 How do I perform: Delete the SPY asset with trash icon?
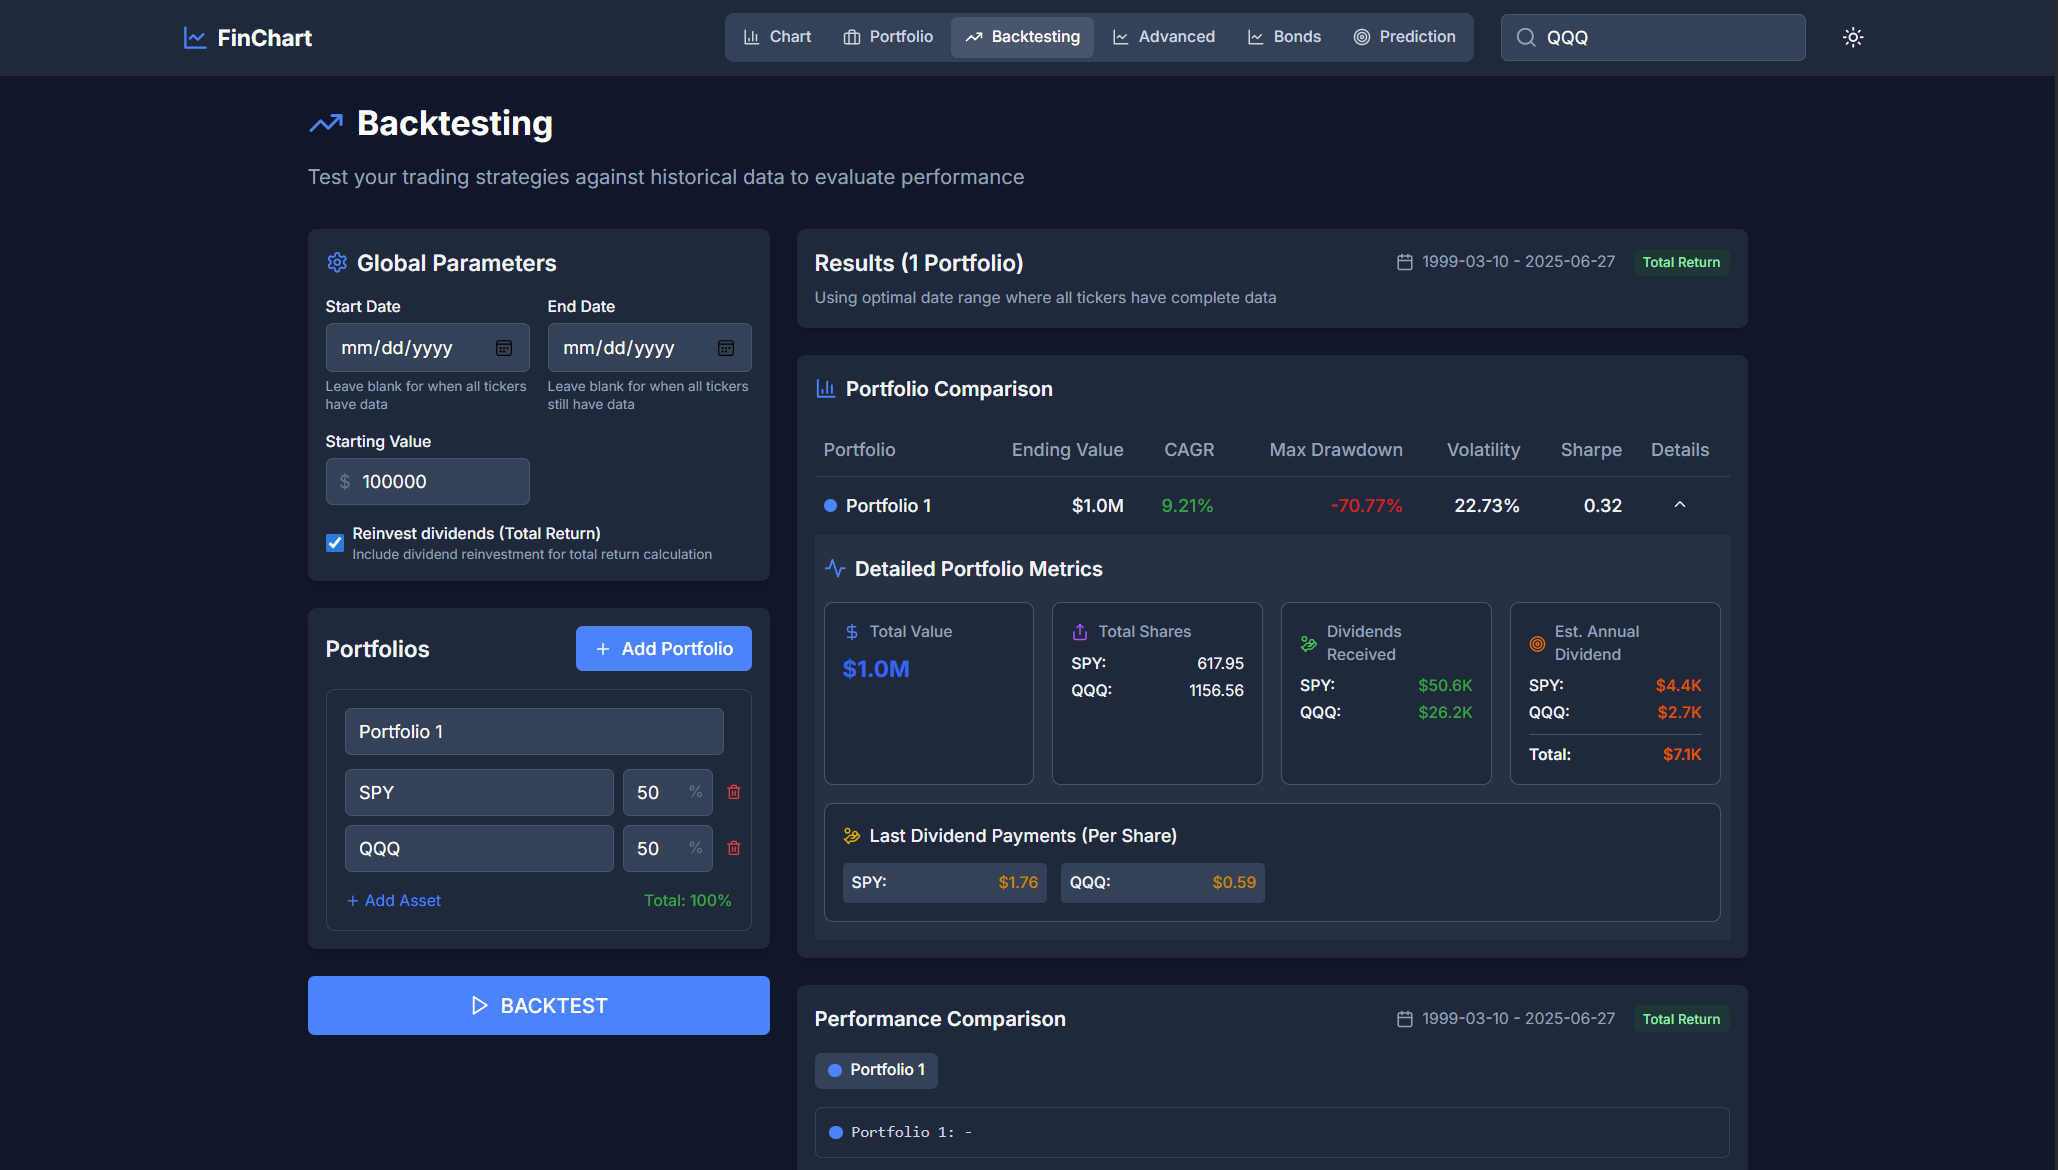click(734, 792)
